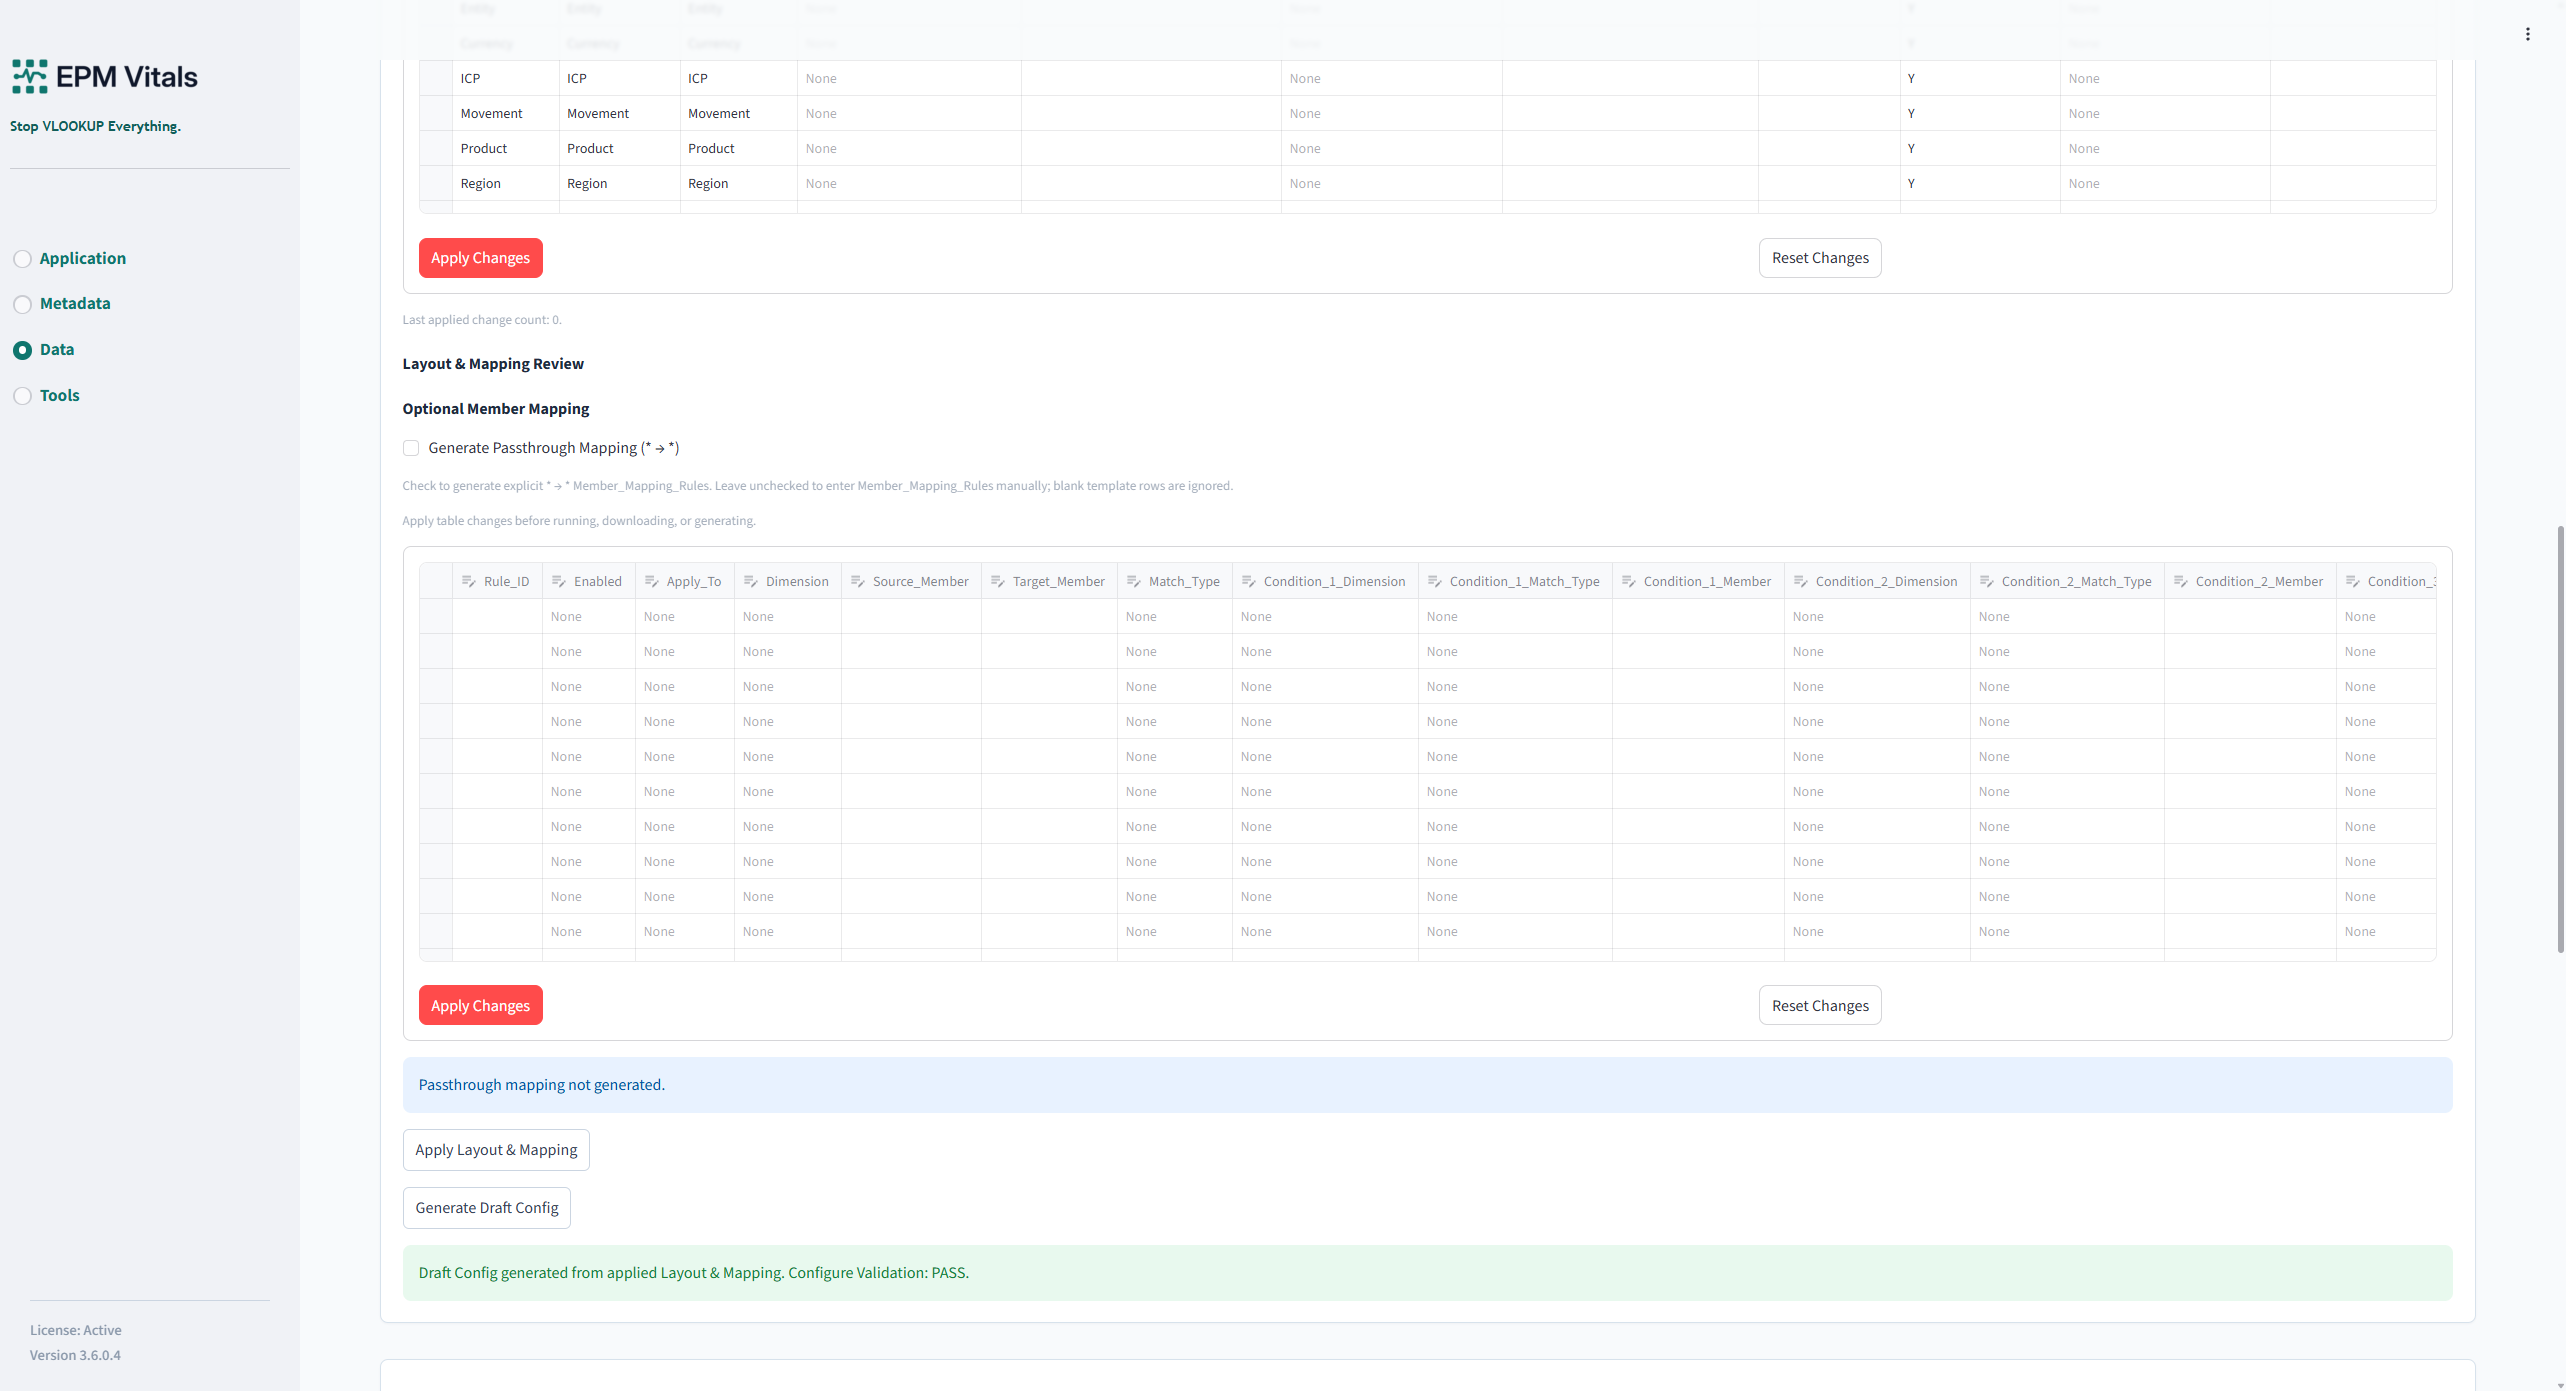Click the Condition_1_Member column edit icon

pos(1628,581)
